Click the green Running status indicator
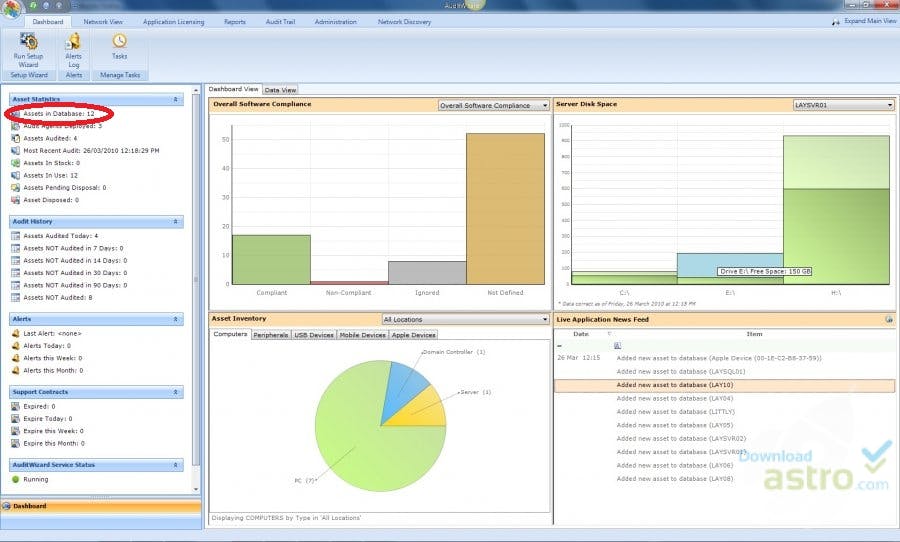 pos(15,479)
